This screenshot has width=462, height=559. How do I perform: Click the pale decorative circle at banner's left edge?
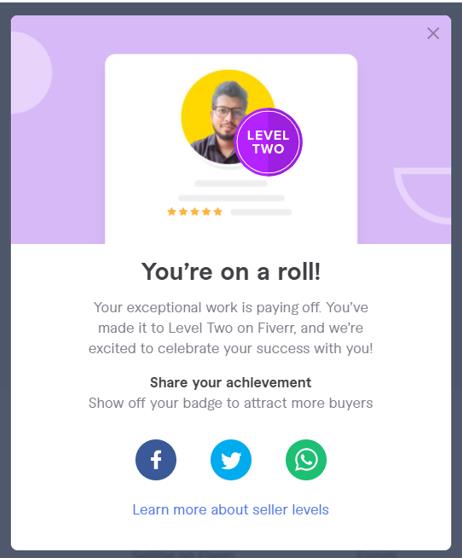point(31,73)
